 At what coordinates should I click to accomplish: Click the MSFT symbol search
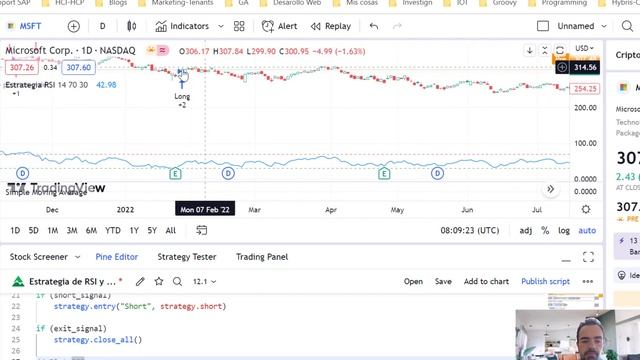[x=25, y=26]
